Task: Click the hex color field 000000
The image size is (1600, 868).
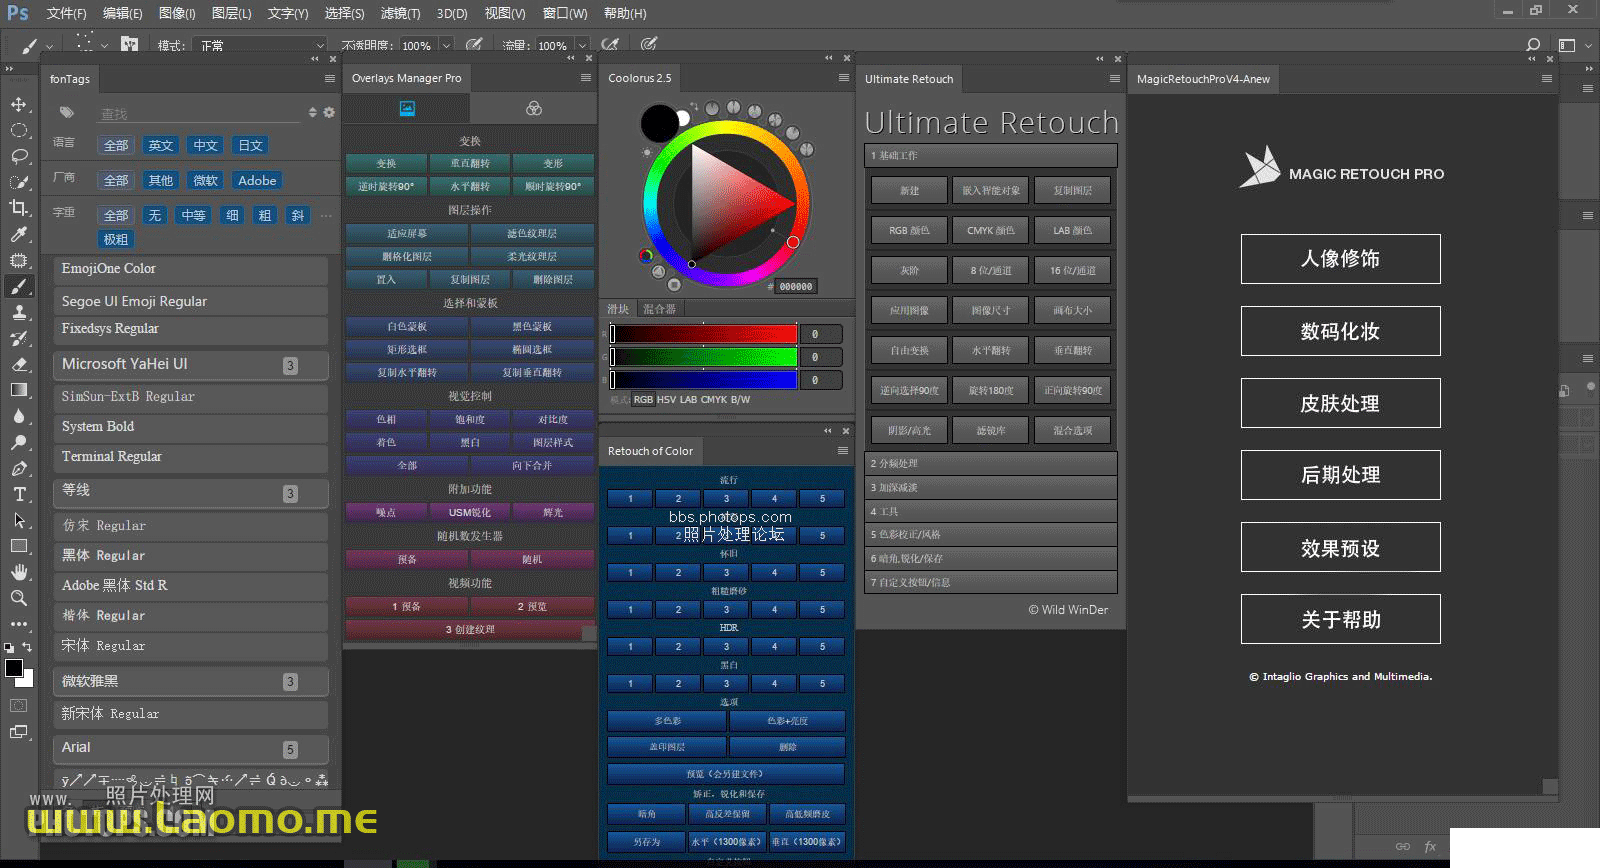Action: click(x=795, y=286)
